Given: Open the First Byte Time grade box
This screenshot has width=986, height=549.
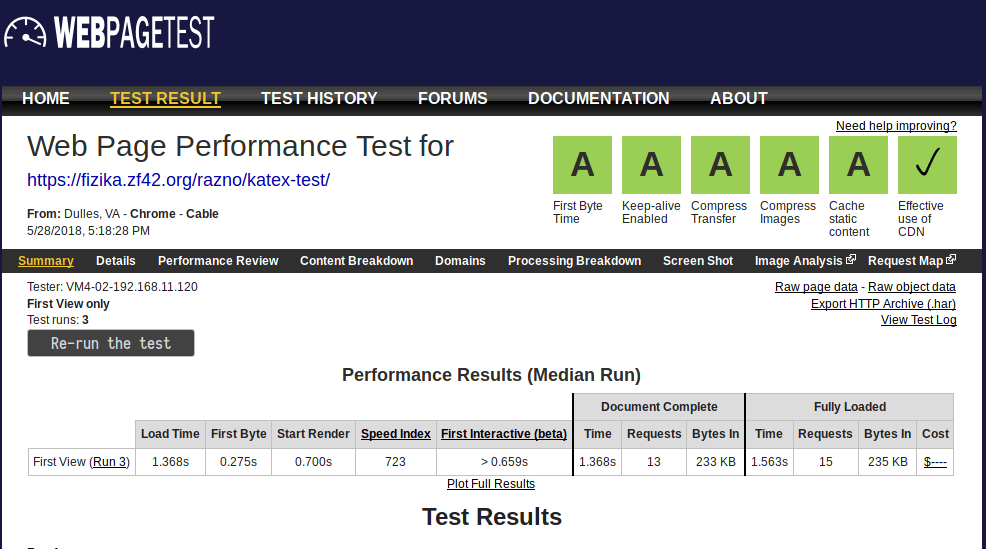Looking at the screenshot, I should pyautogui.click(x=582, y=165).
